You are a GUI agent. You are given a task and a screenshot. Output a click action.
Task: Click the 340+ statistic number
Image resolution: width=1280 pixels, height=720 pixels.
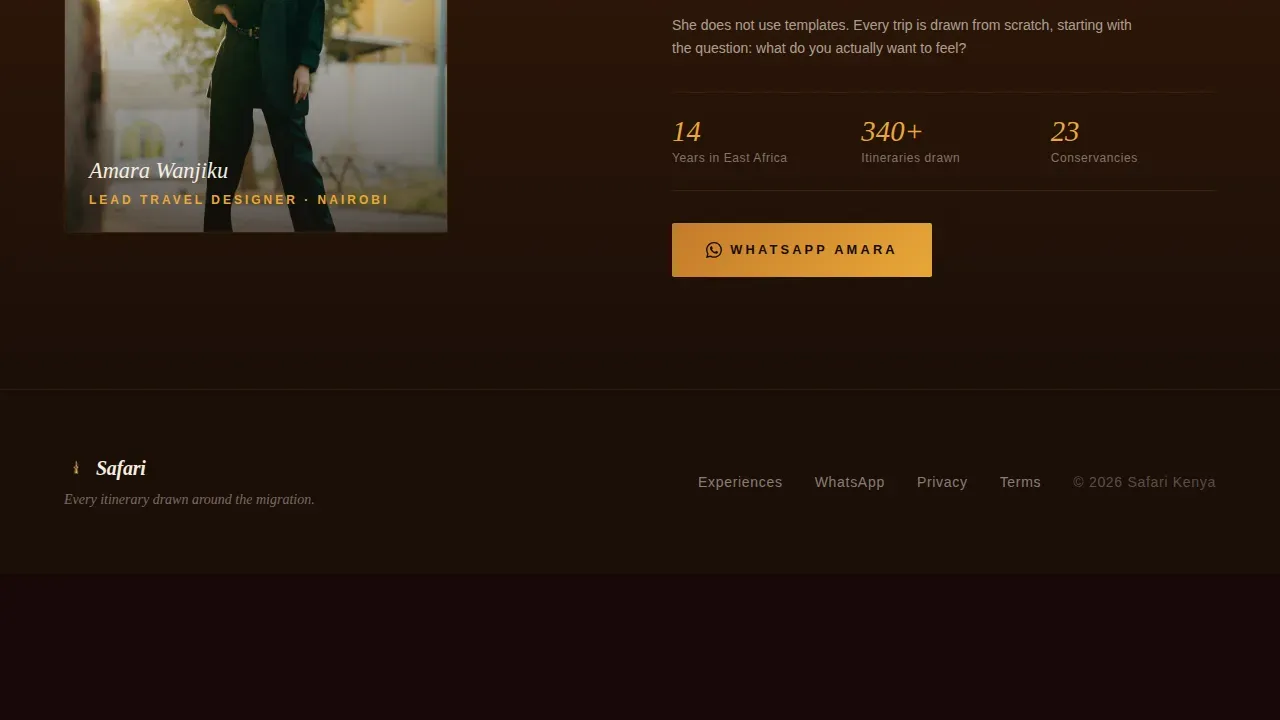pyautogui.click(x=891, y=132)
